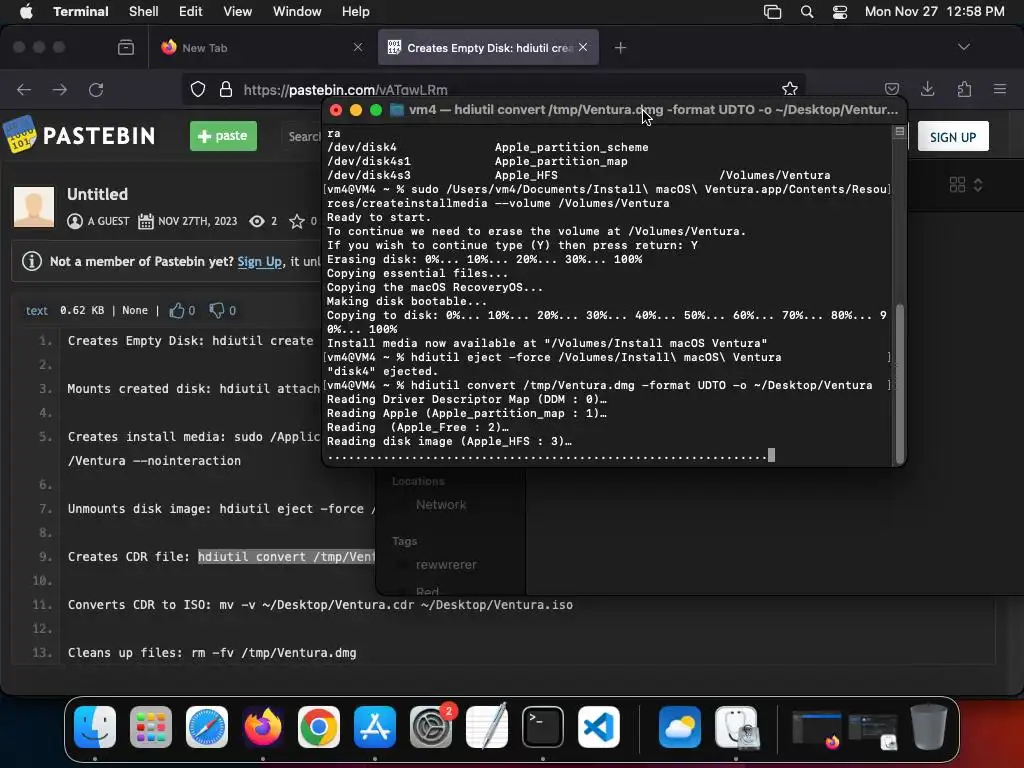Open Firefox from the Dock
1024x768 pixels.
tap(263, 727)
